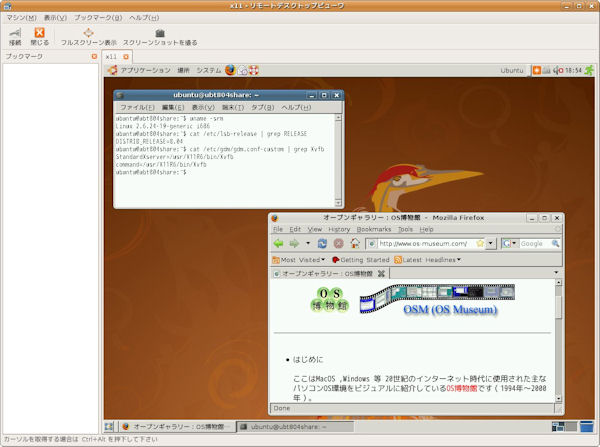This screenshot has width=600, height=447.
Task: Click the search magnifier icon
Action: point(555,243)
